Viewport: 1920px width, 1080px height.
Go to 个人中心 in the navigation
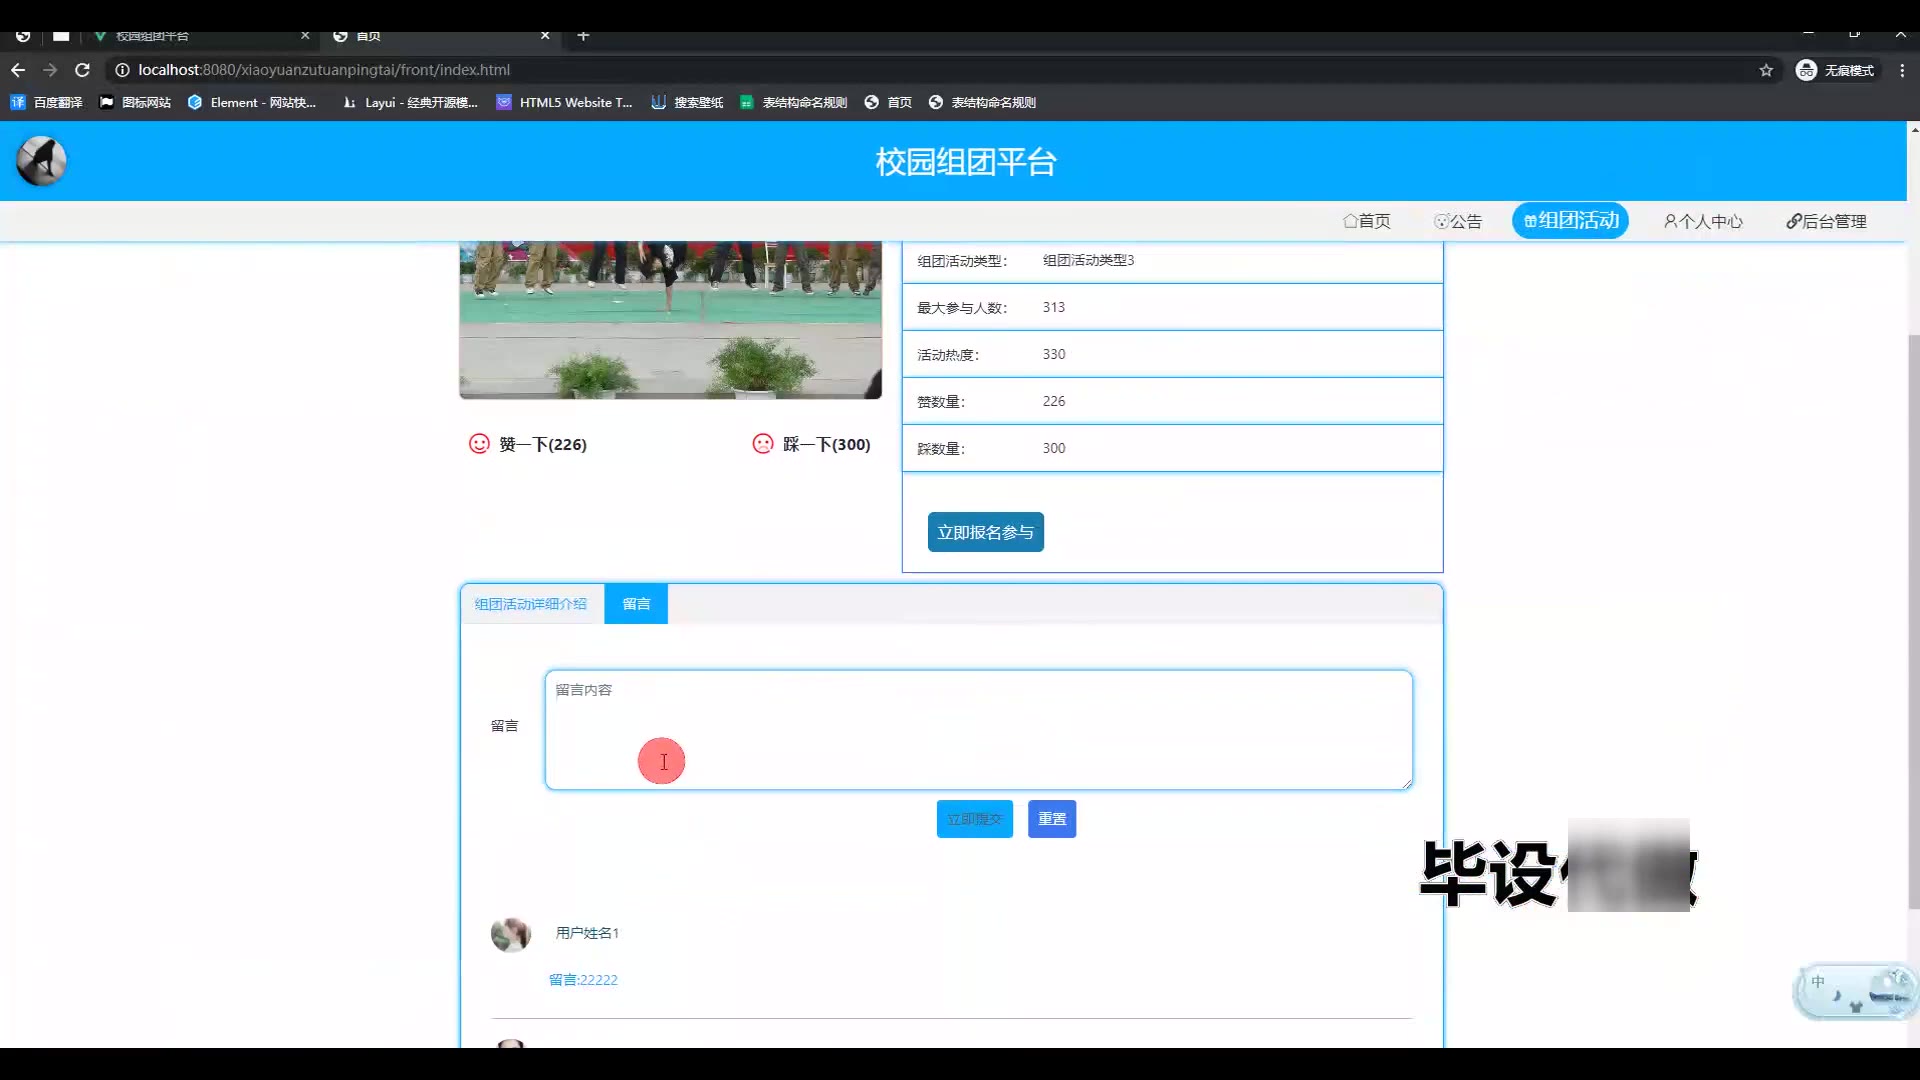(x=1703, y=221)
